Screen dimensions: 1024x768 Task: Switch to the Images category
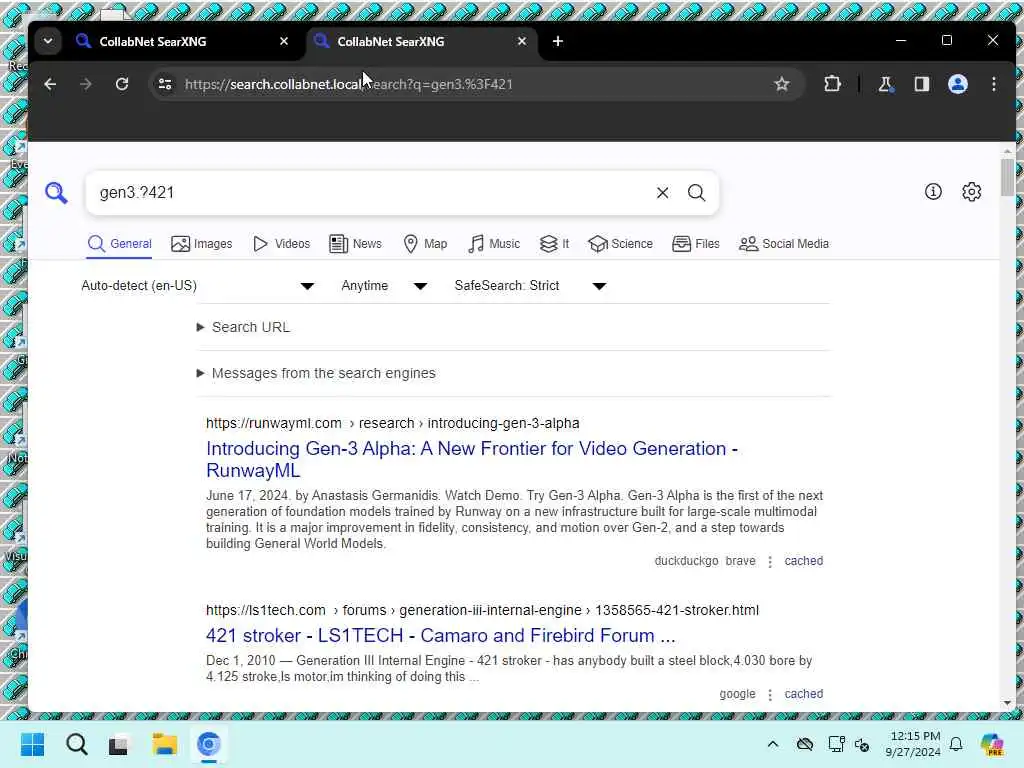pos(201,244)
